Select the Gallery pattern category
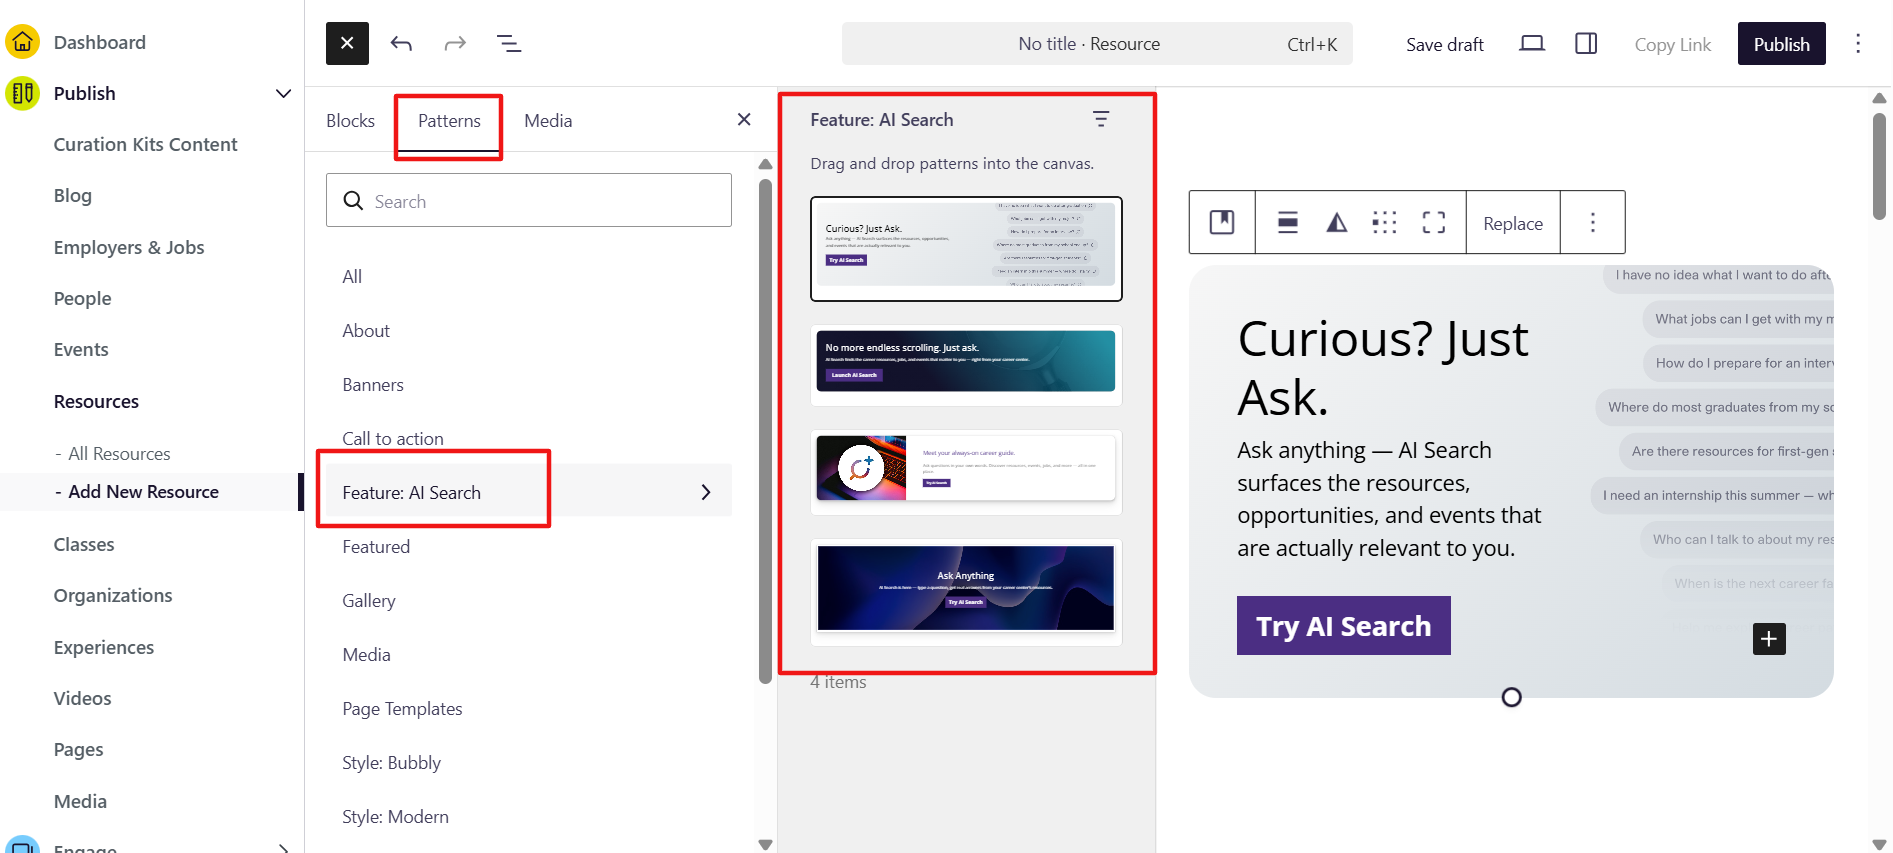 (x=529, y=600)
